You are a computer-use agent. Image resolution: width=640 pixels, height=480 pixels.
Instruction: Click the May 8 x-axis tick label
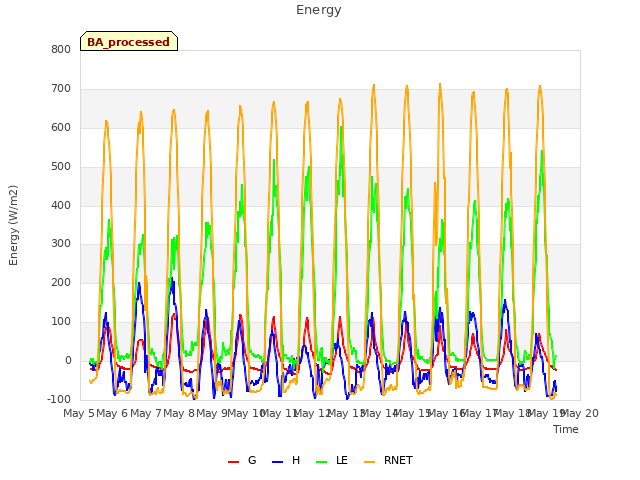(x=179, y=413)
